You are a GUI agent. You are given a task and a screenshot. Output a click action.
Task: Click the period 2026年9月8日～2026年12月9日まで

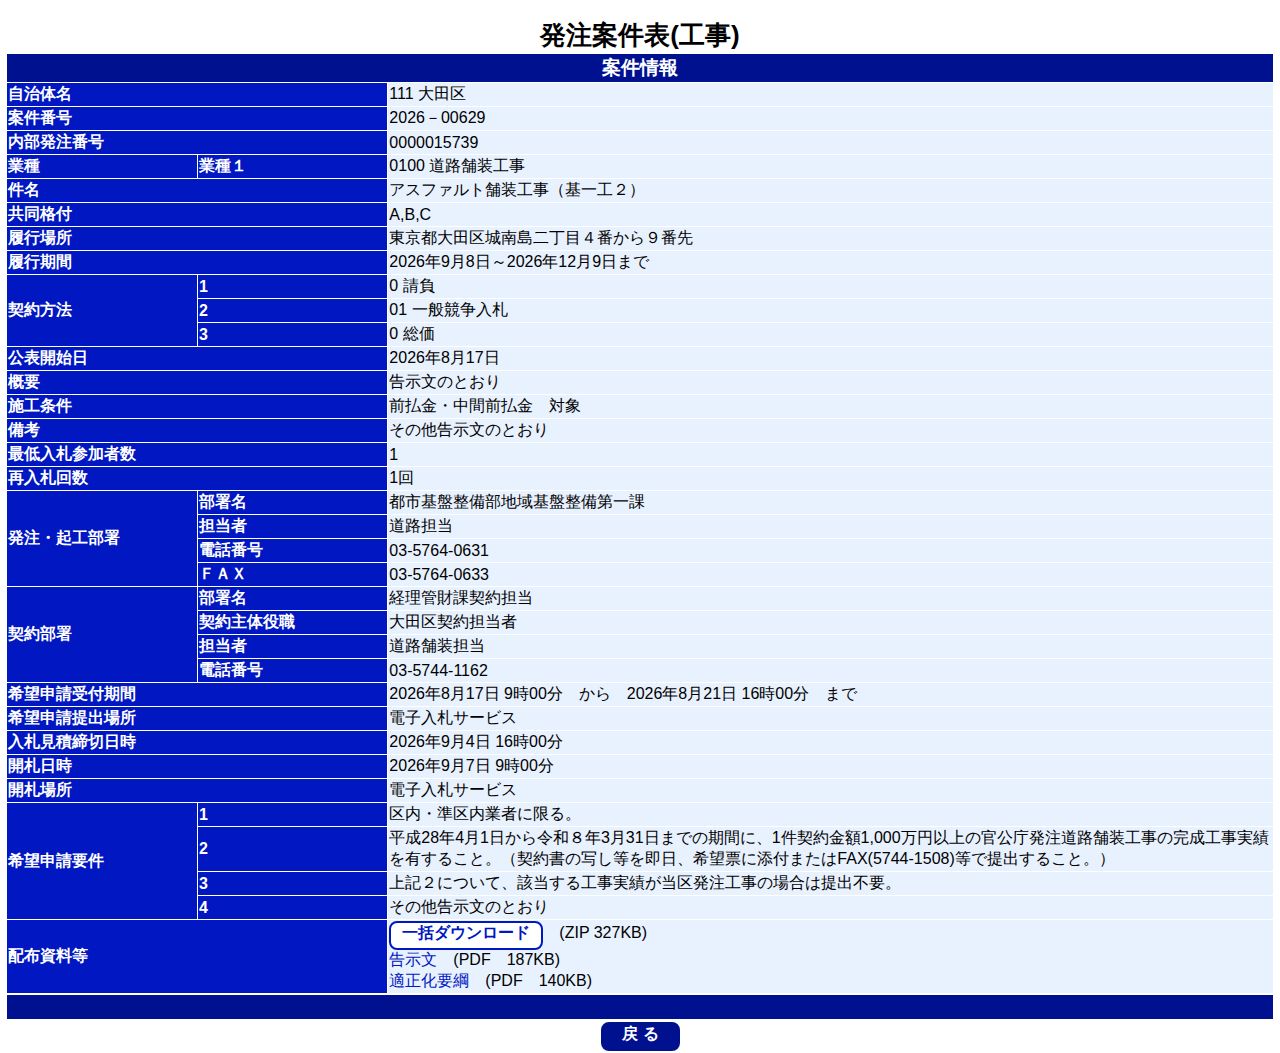519,262
